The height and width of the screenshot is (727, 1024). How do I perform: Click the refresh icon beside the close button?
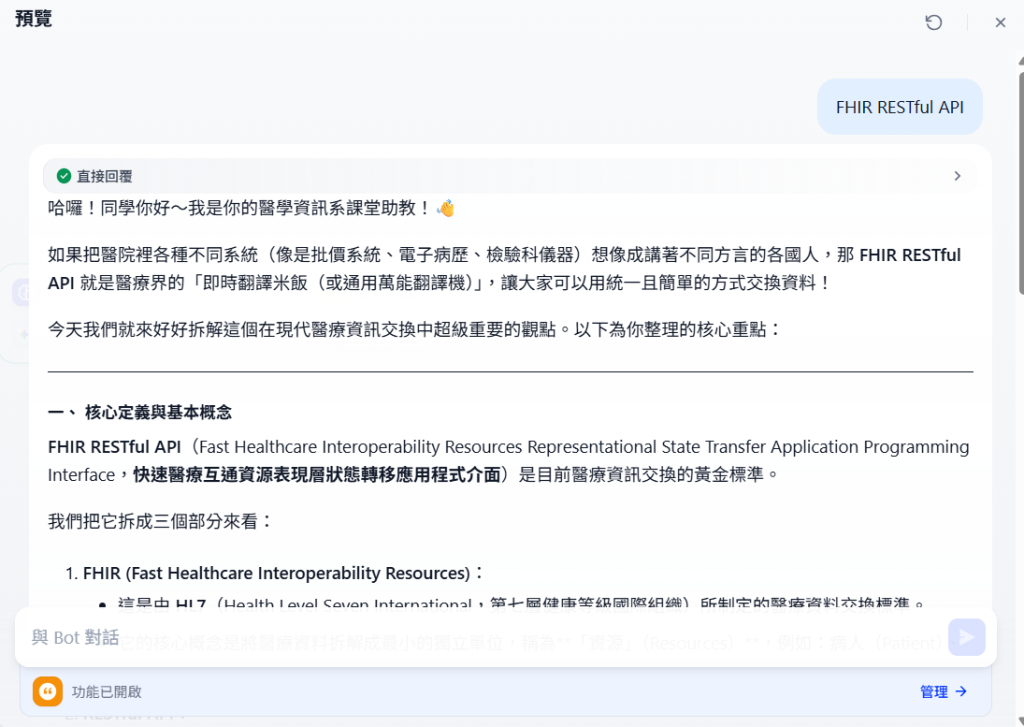(x=934, y=22)
